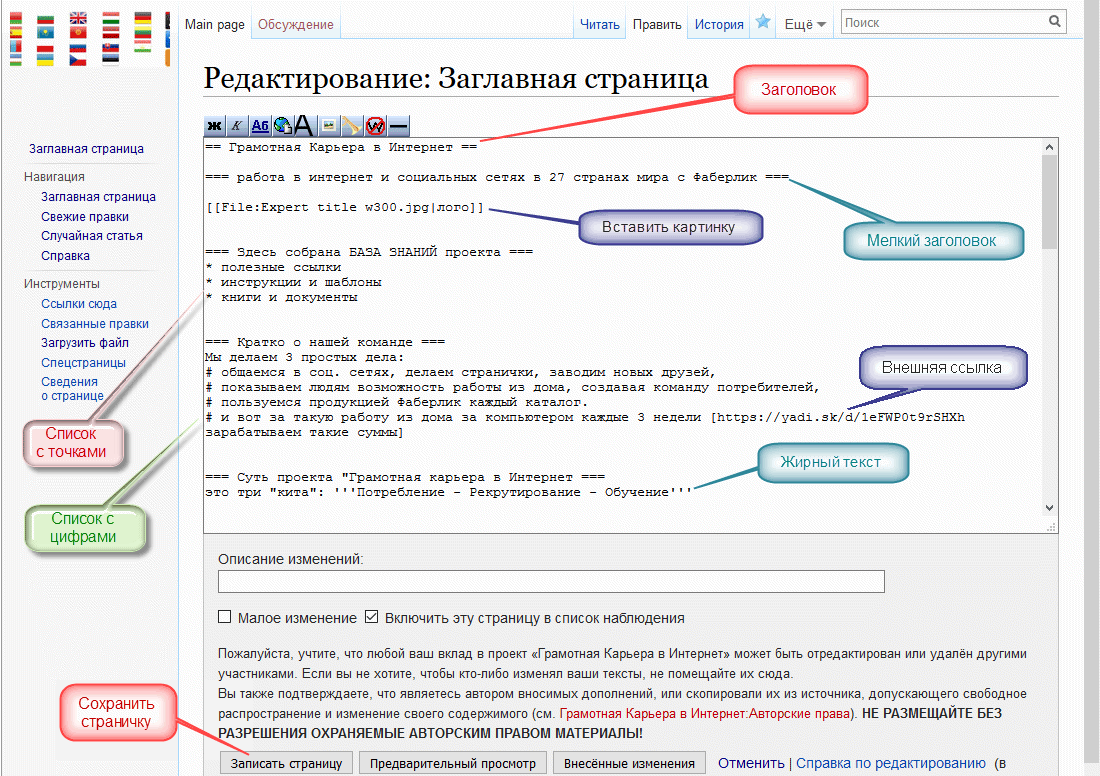Select the Slovakia flag
The height and width of the screenshot is (776, 1100).
[x=111, y=46]
